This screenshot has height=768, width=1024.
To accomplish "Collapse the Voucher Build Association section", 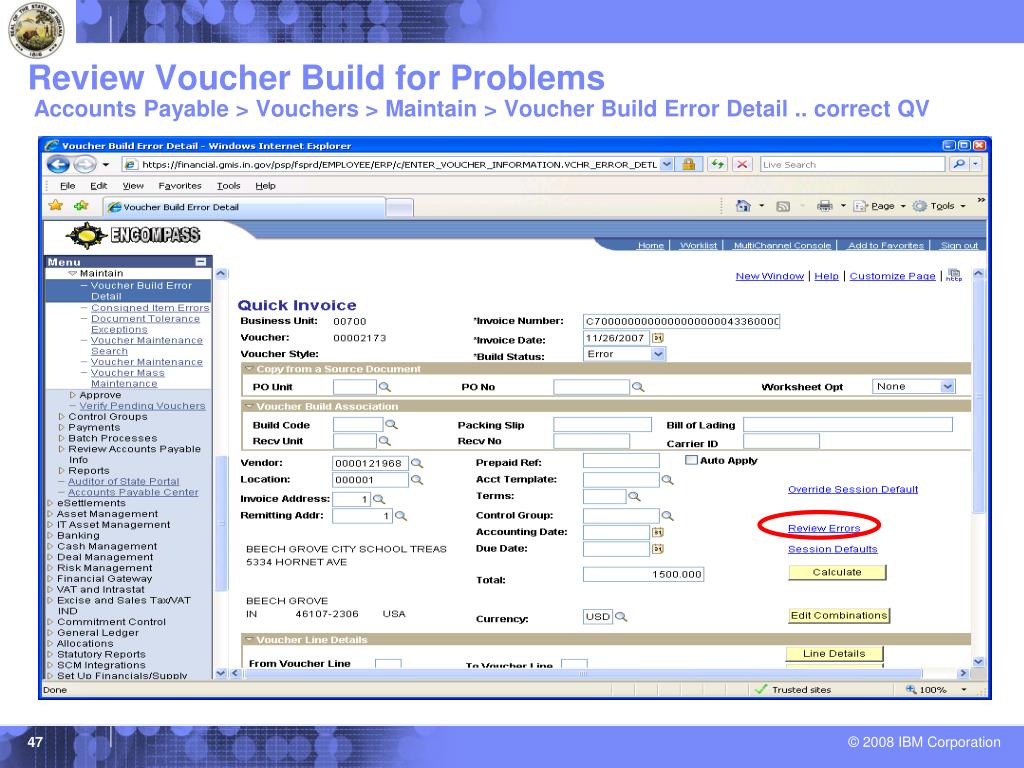I will tap(248, 406).
